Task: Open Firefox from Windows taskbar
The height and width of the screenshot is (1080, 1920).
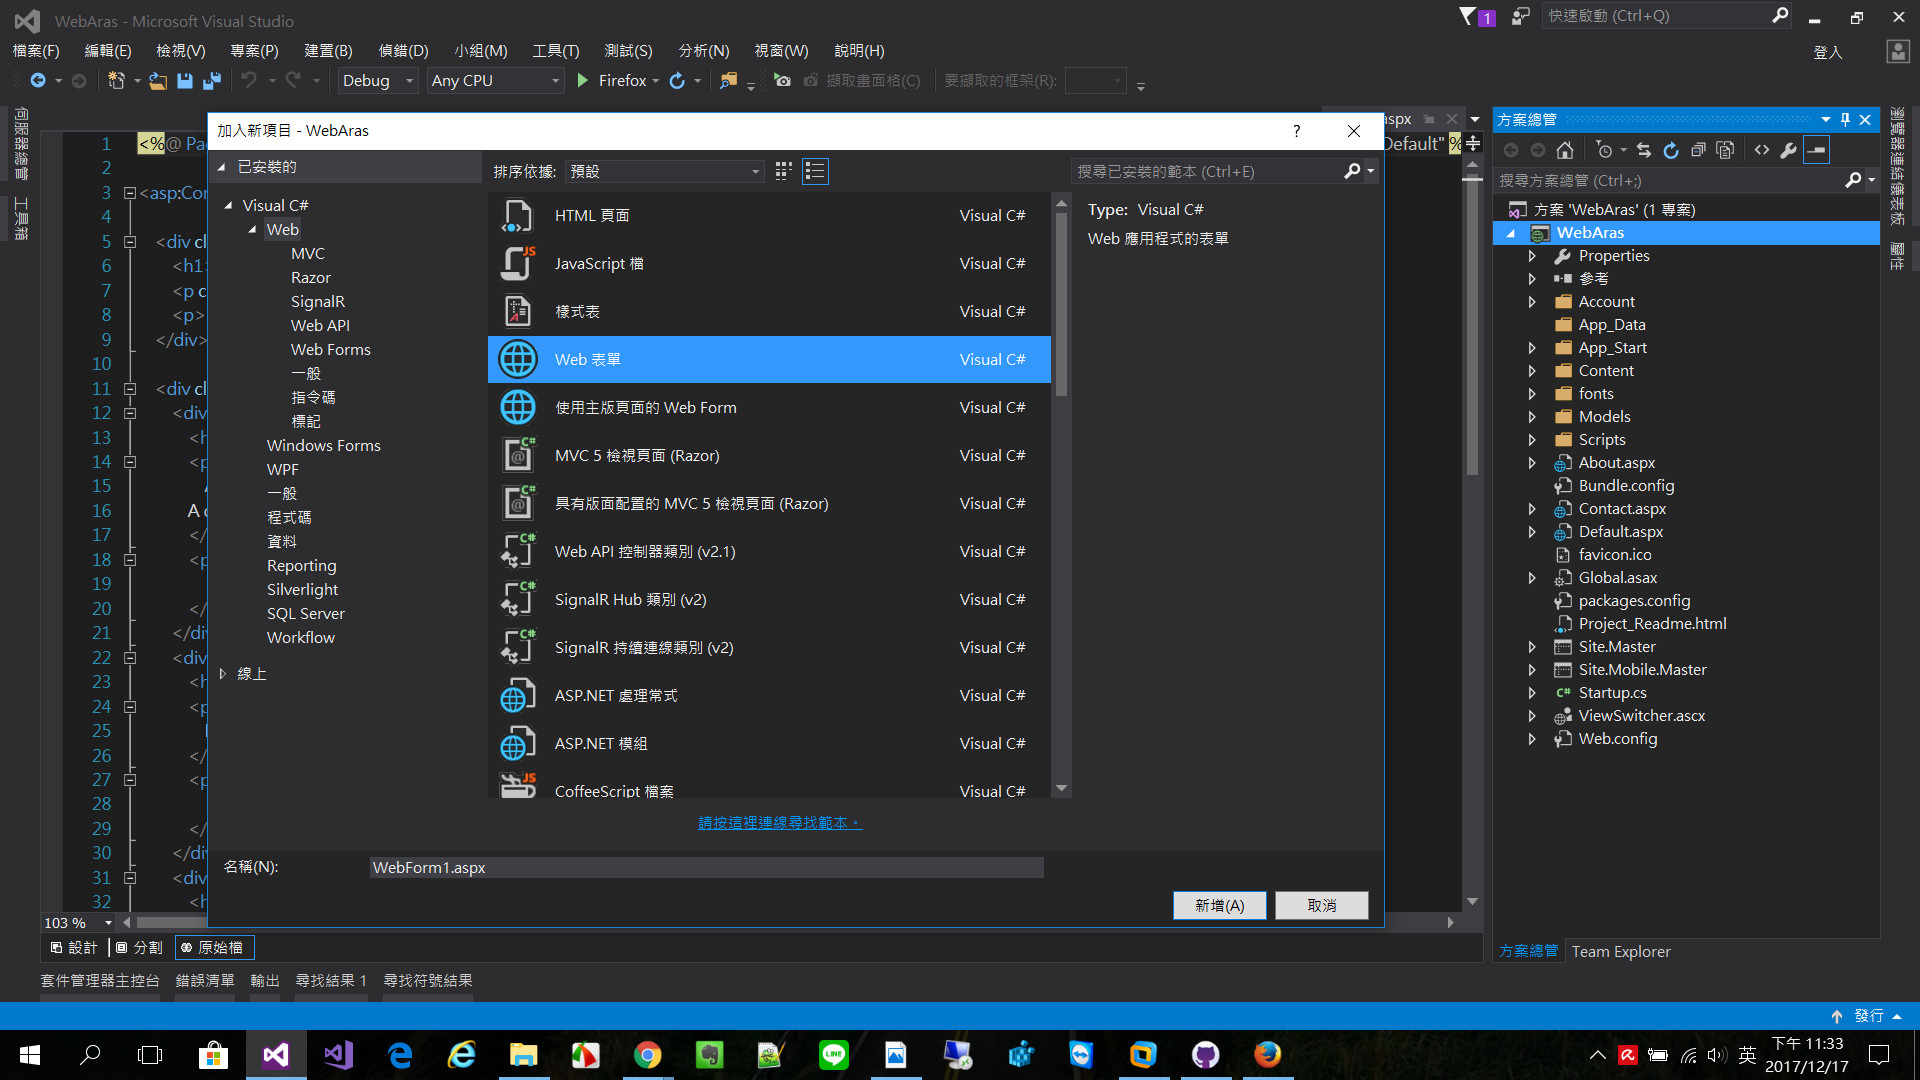Action: pos(1267,1055)
